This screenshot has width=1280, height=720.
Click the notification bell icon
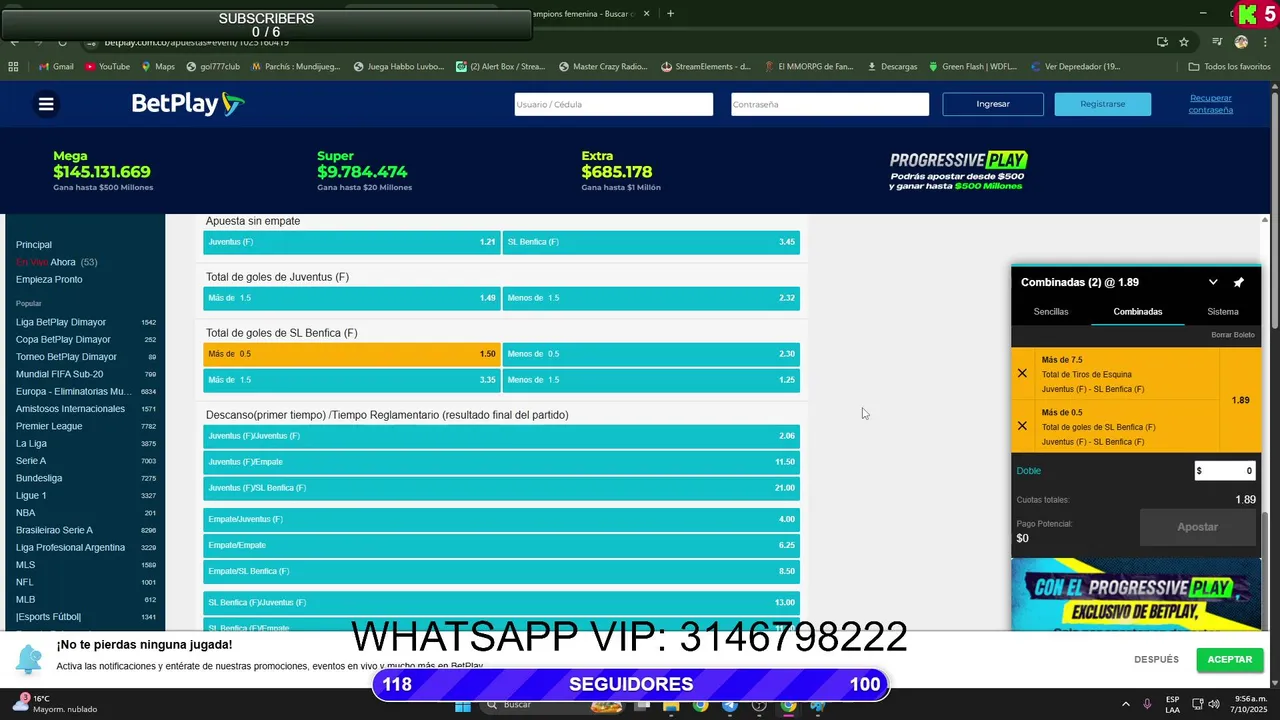(29, 659)
